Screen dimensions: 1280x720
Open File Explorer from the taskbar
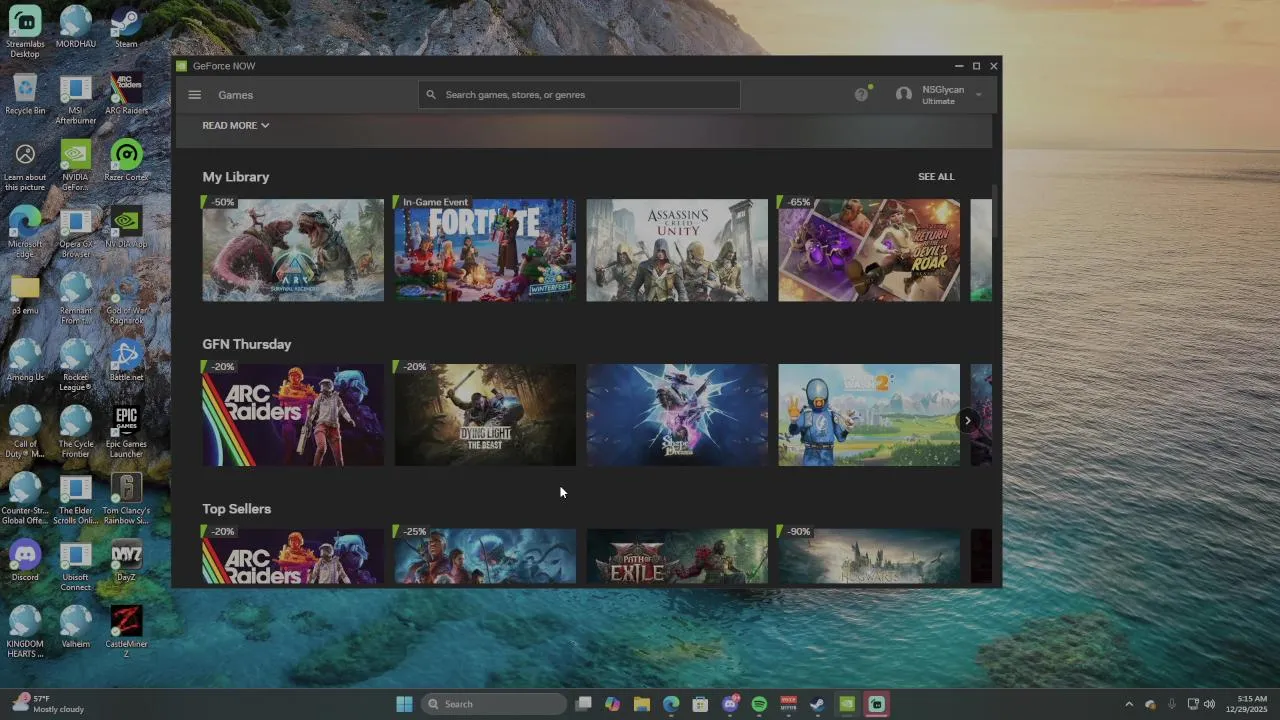(642, 704)
